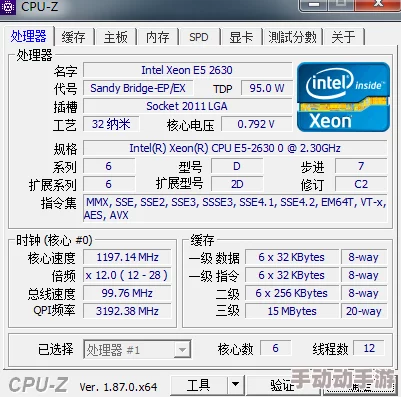This screenshot has width=401, height=397.
Task: Click the 一级 数据 8-way associativity value
Action: tap(364, 257)
